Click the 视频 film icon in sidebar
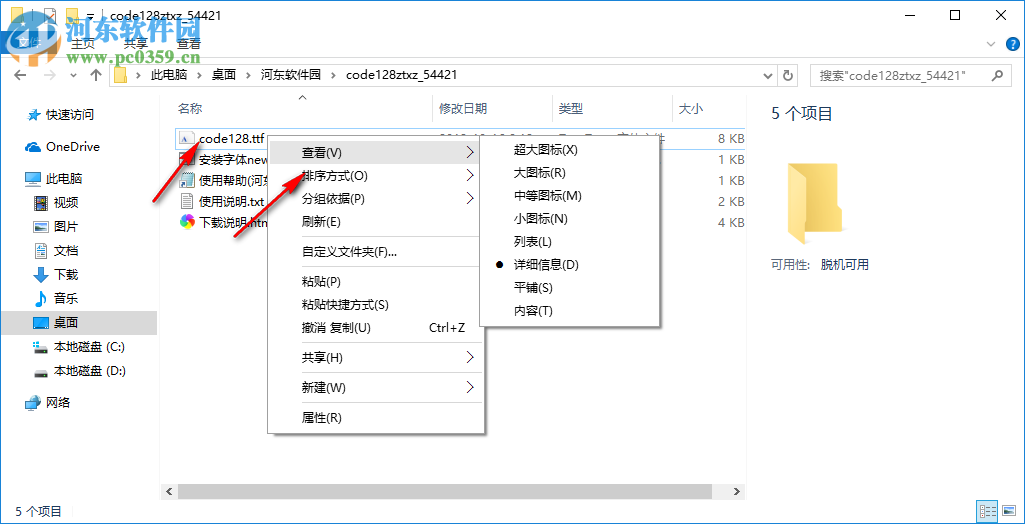Screen dimensions: 1025x524 [41, 203]
